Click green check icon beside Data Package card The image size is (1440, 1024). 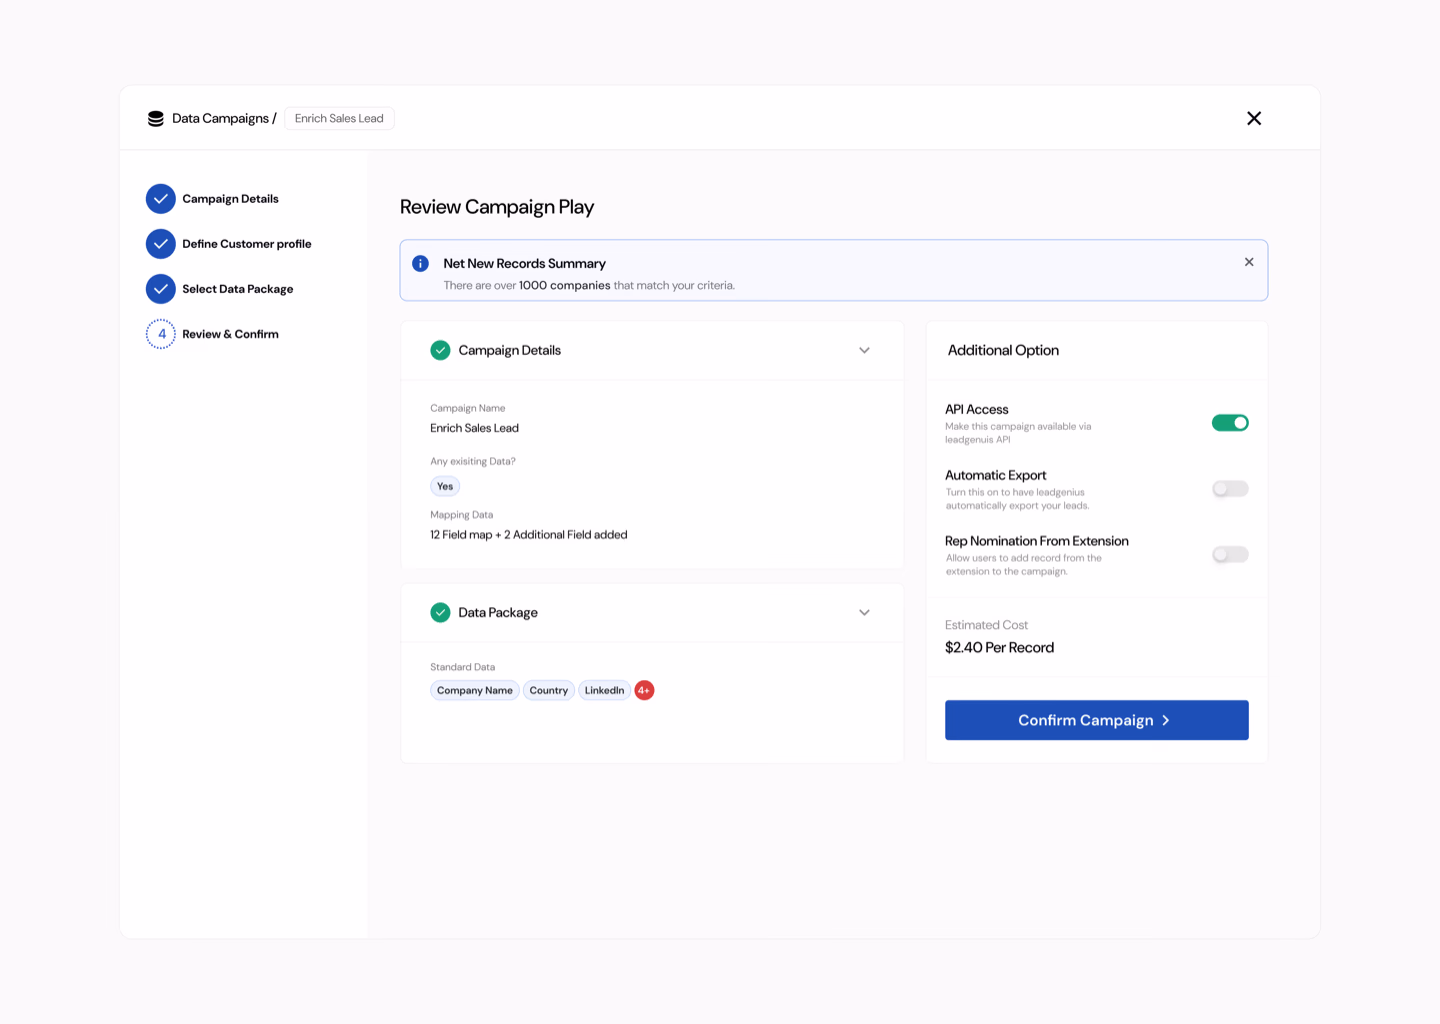pos(440,612)
